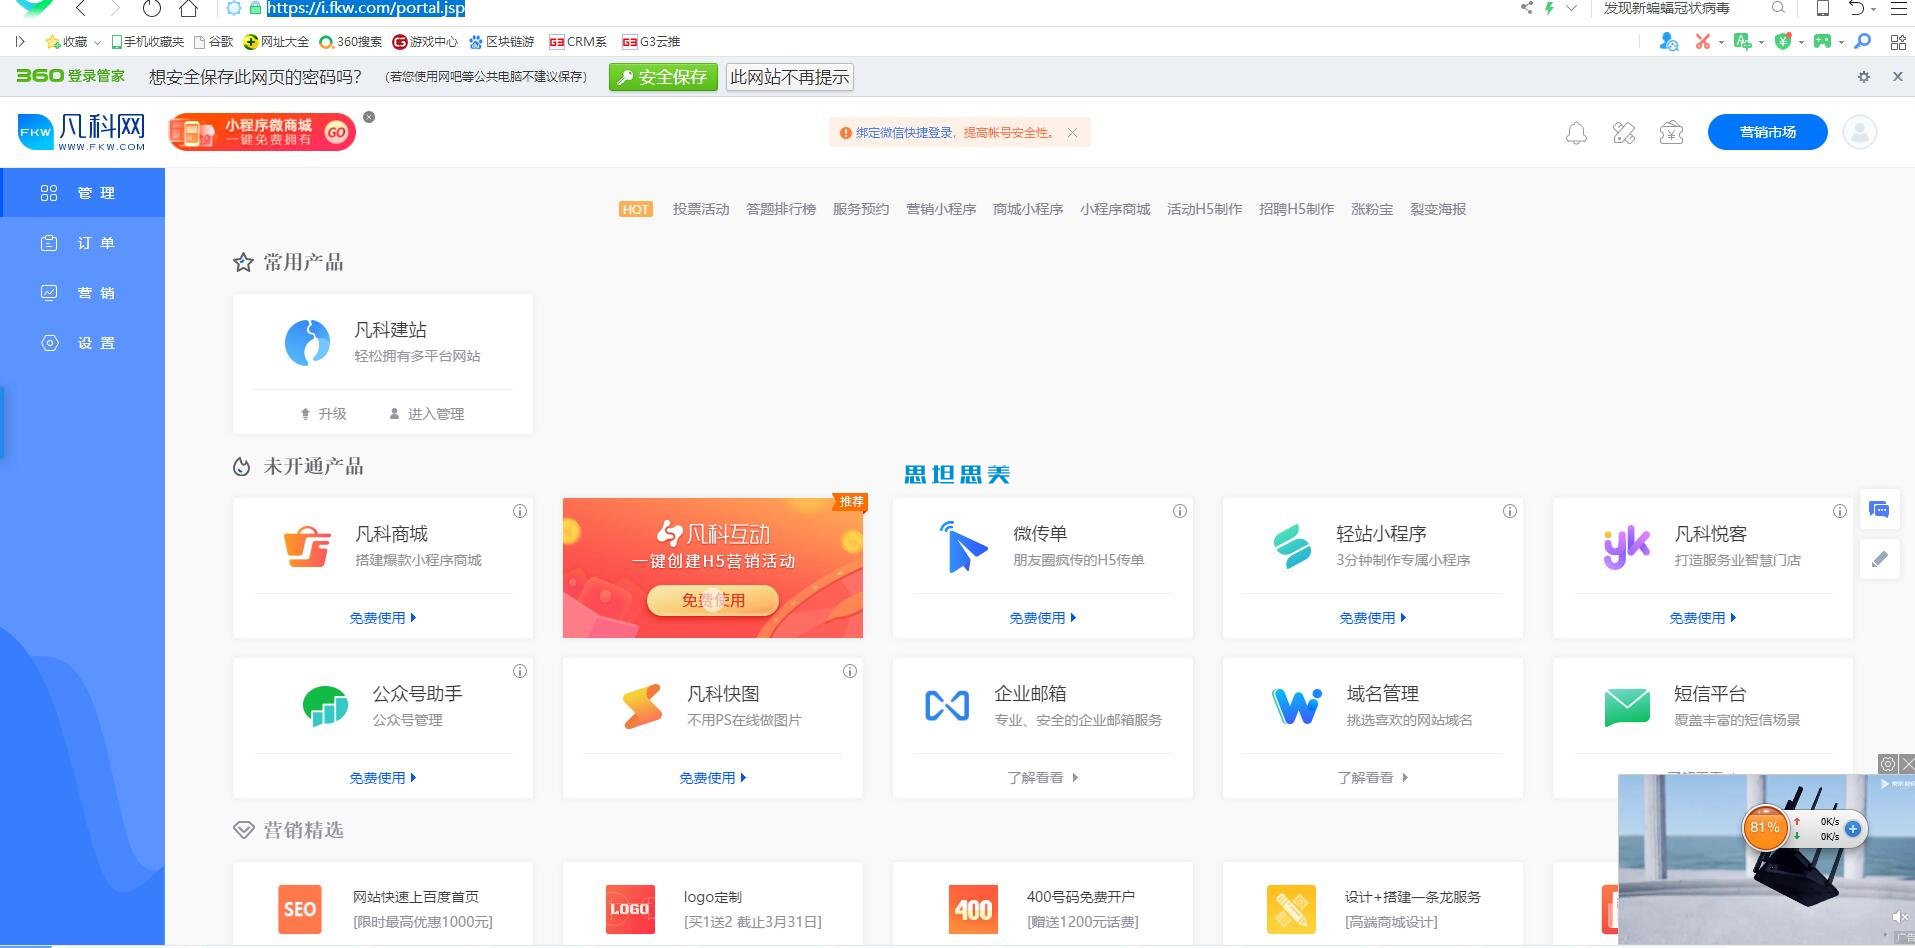Click 了解看看 under 域名管理
Image resolution: width=1915 pixels, height=948 pixels.
pyautogui.click(x=1373, y=778)
